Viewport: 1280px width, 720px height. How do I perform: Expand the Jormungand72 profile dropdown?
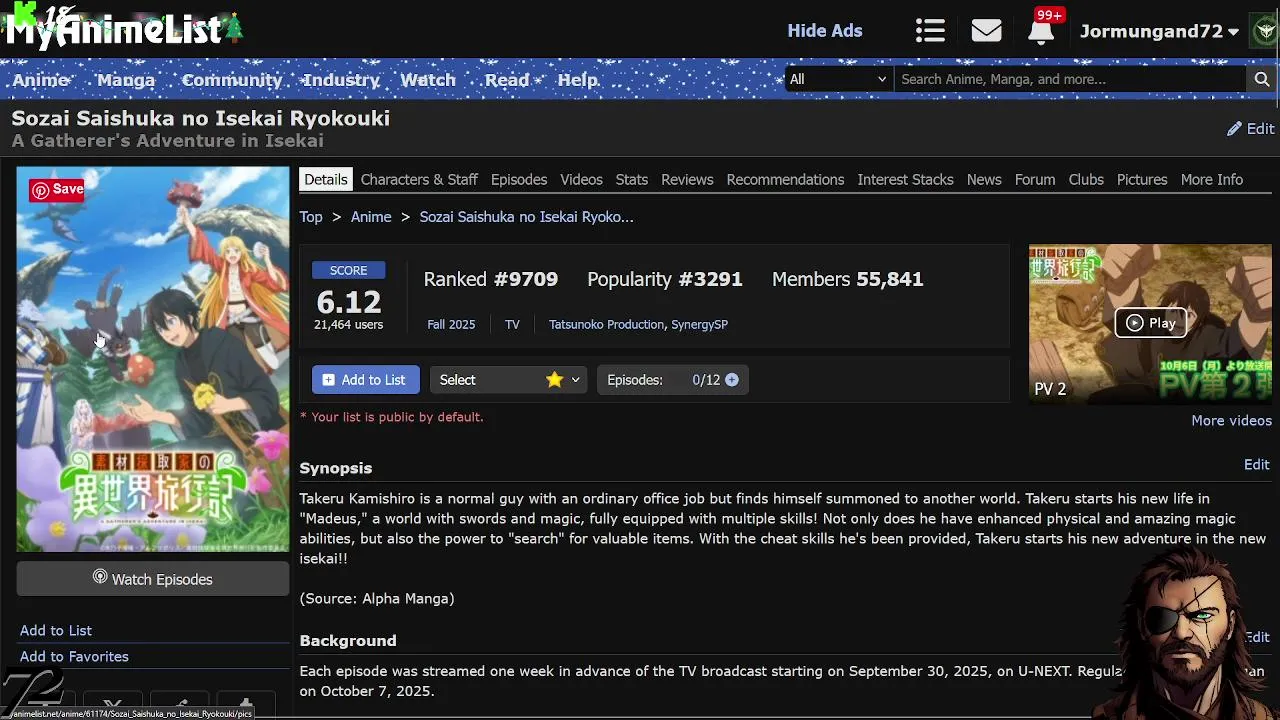coord(1160,31)
